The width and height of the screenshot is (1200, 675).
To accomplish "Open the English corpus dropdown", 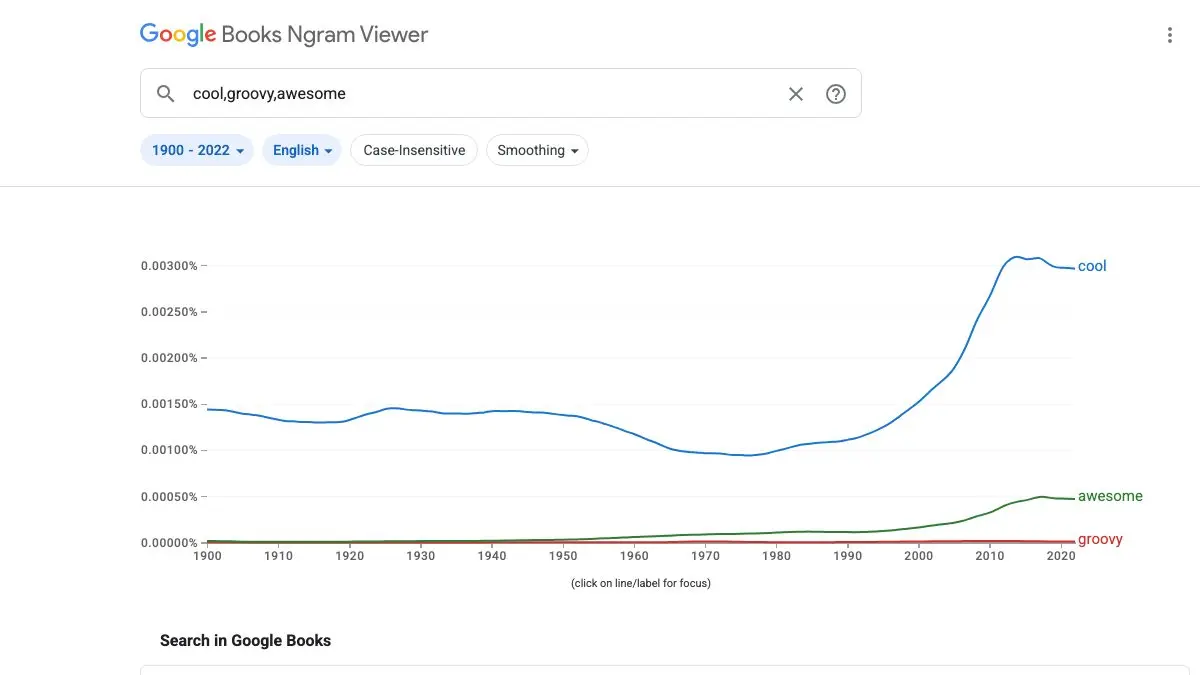I will (302, 150).
